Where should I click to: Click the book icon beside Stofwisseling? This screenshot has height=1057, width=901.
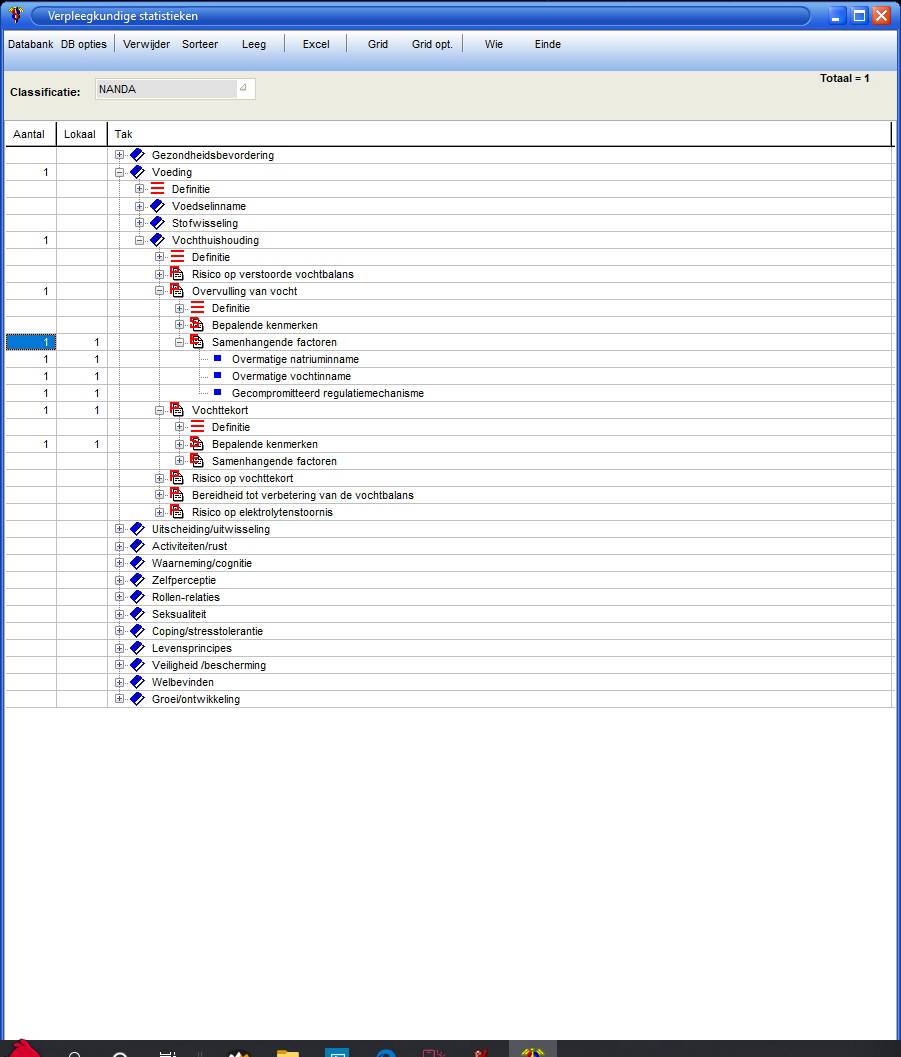tap(157, 223)
